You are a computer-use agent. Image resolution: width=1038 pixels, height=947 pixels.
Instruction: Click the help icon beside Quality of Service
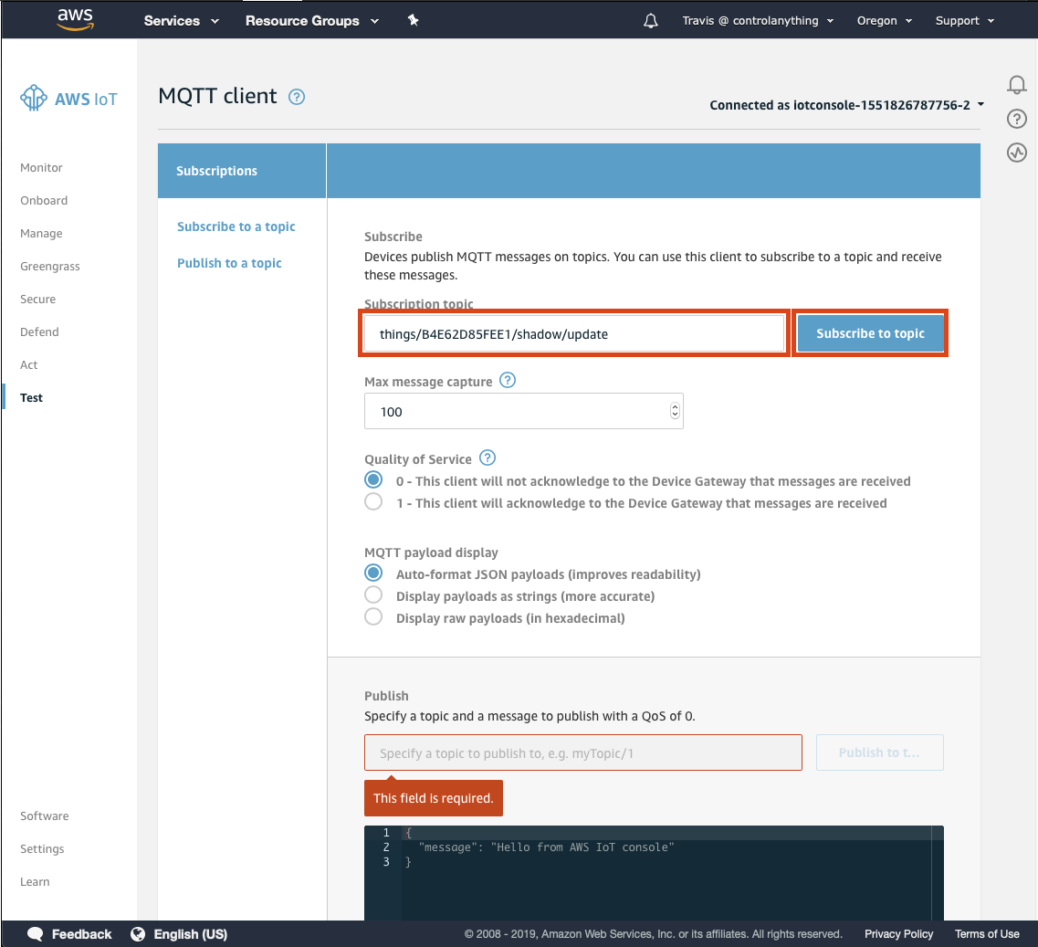(x=487, y=458)
